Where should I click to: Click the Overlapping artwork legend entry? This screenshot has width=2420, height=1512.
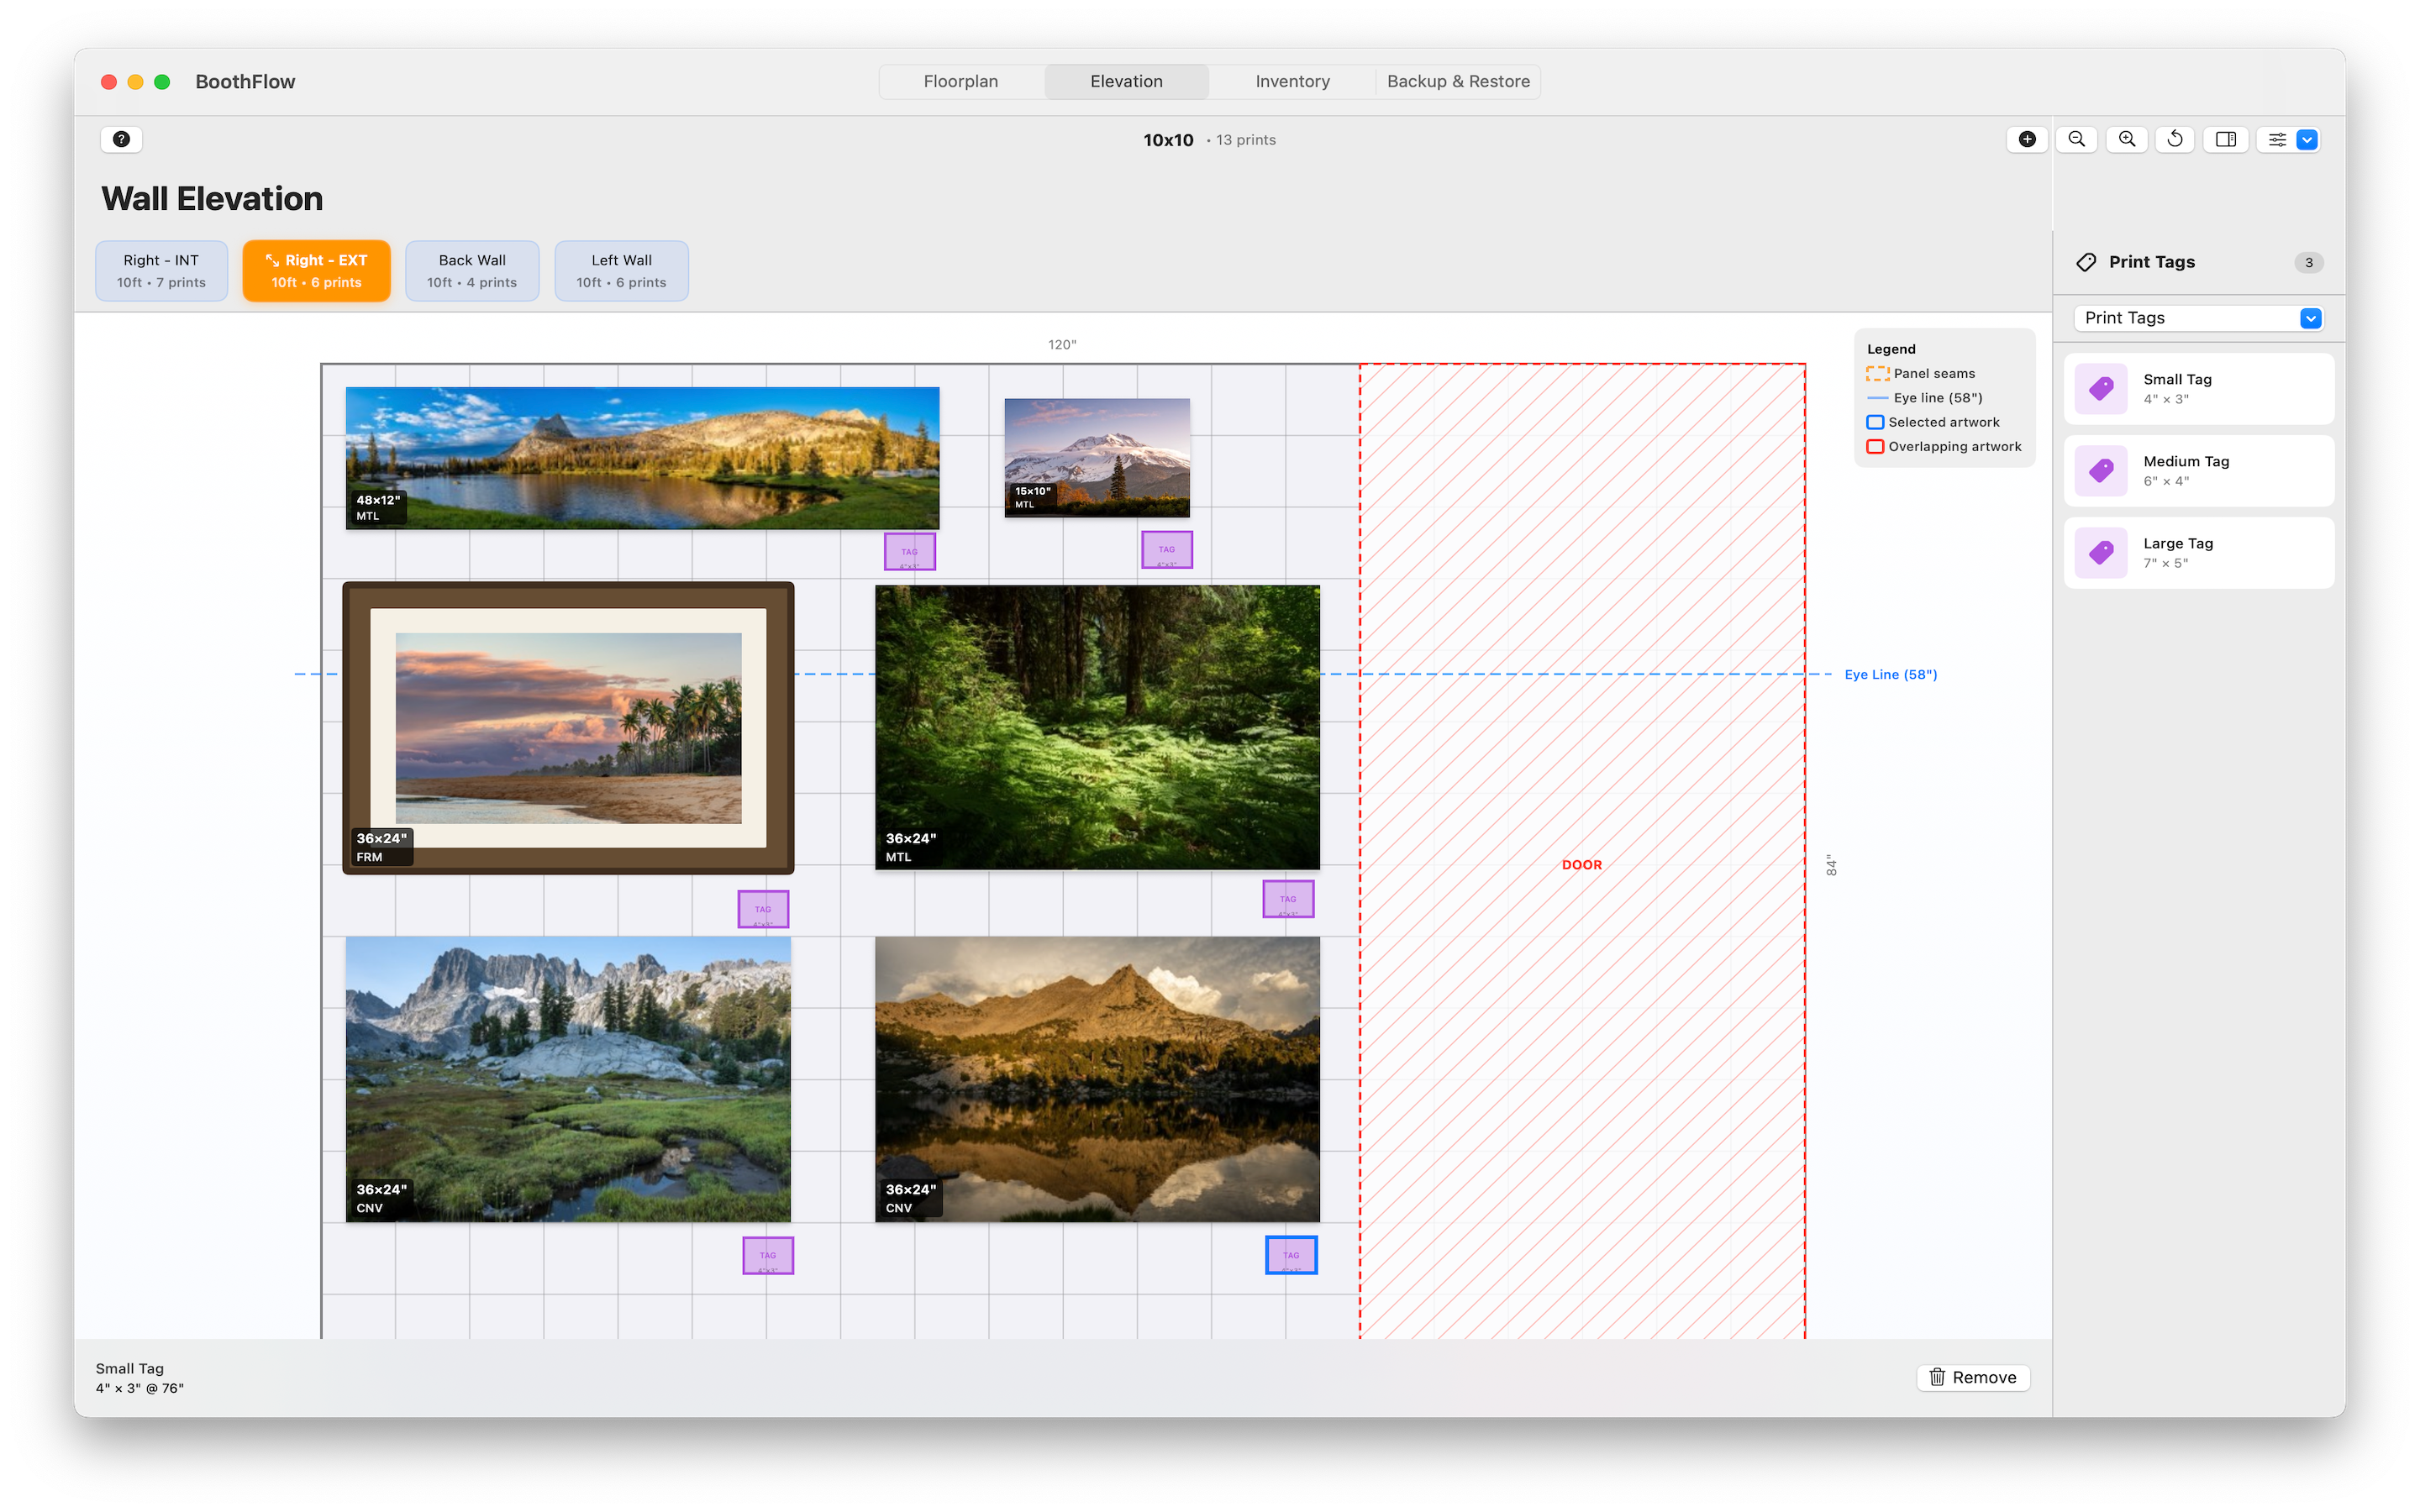1943,446
